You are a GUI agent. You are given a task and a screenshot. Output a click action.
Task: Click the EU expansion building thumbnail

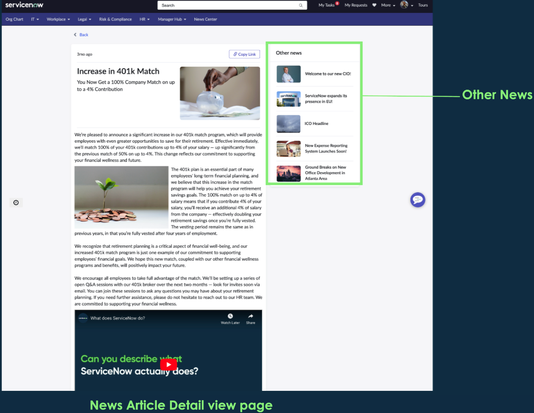288,99
